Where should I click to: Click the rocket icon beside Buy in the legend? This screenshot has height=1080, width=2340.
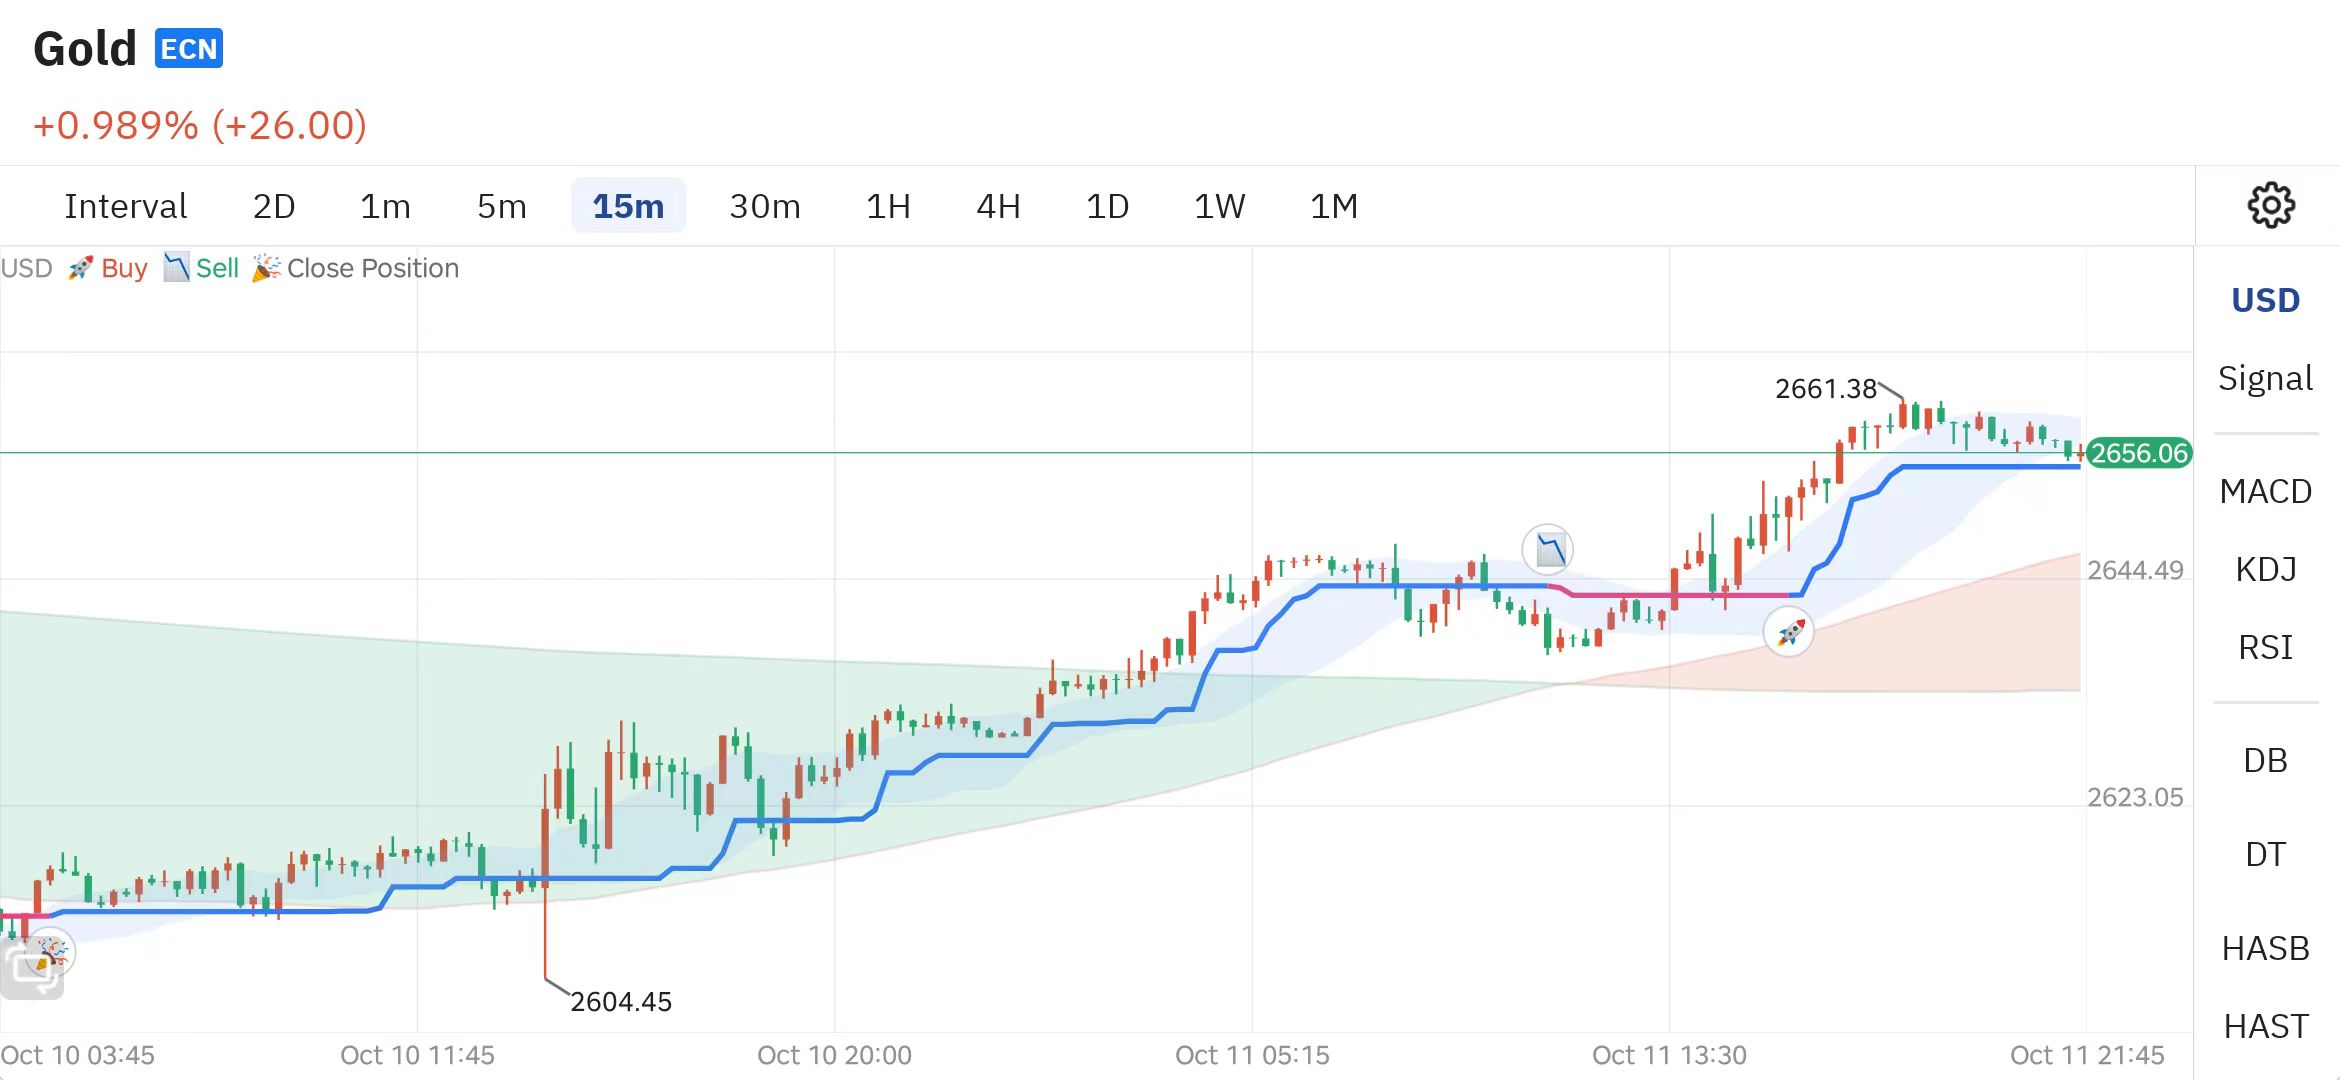click(x=80, y=268)
